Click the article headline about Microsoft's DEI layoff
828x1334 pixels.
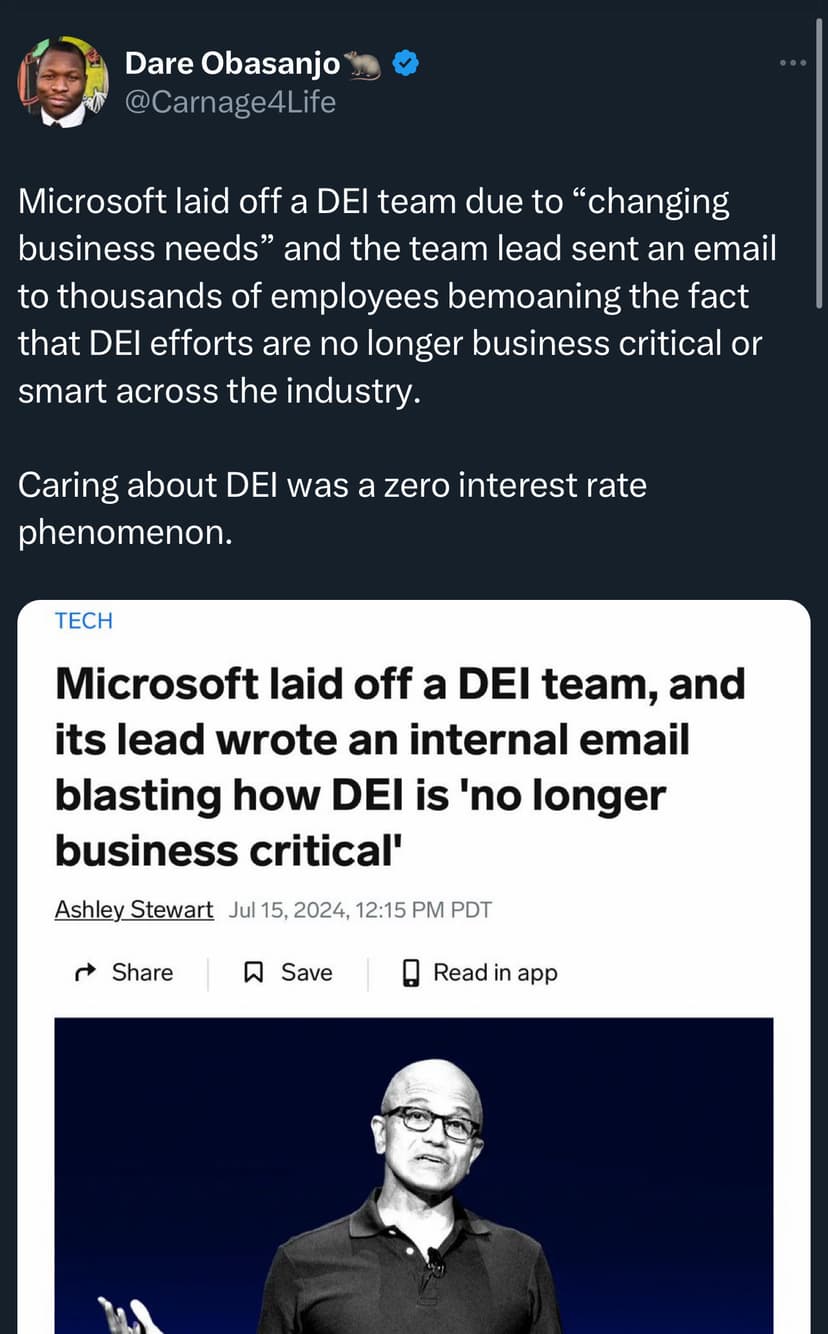400,766
